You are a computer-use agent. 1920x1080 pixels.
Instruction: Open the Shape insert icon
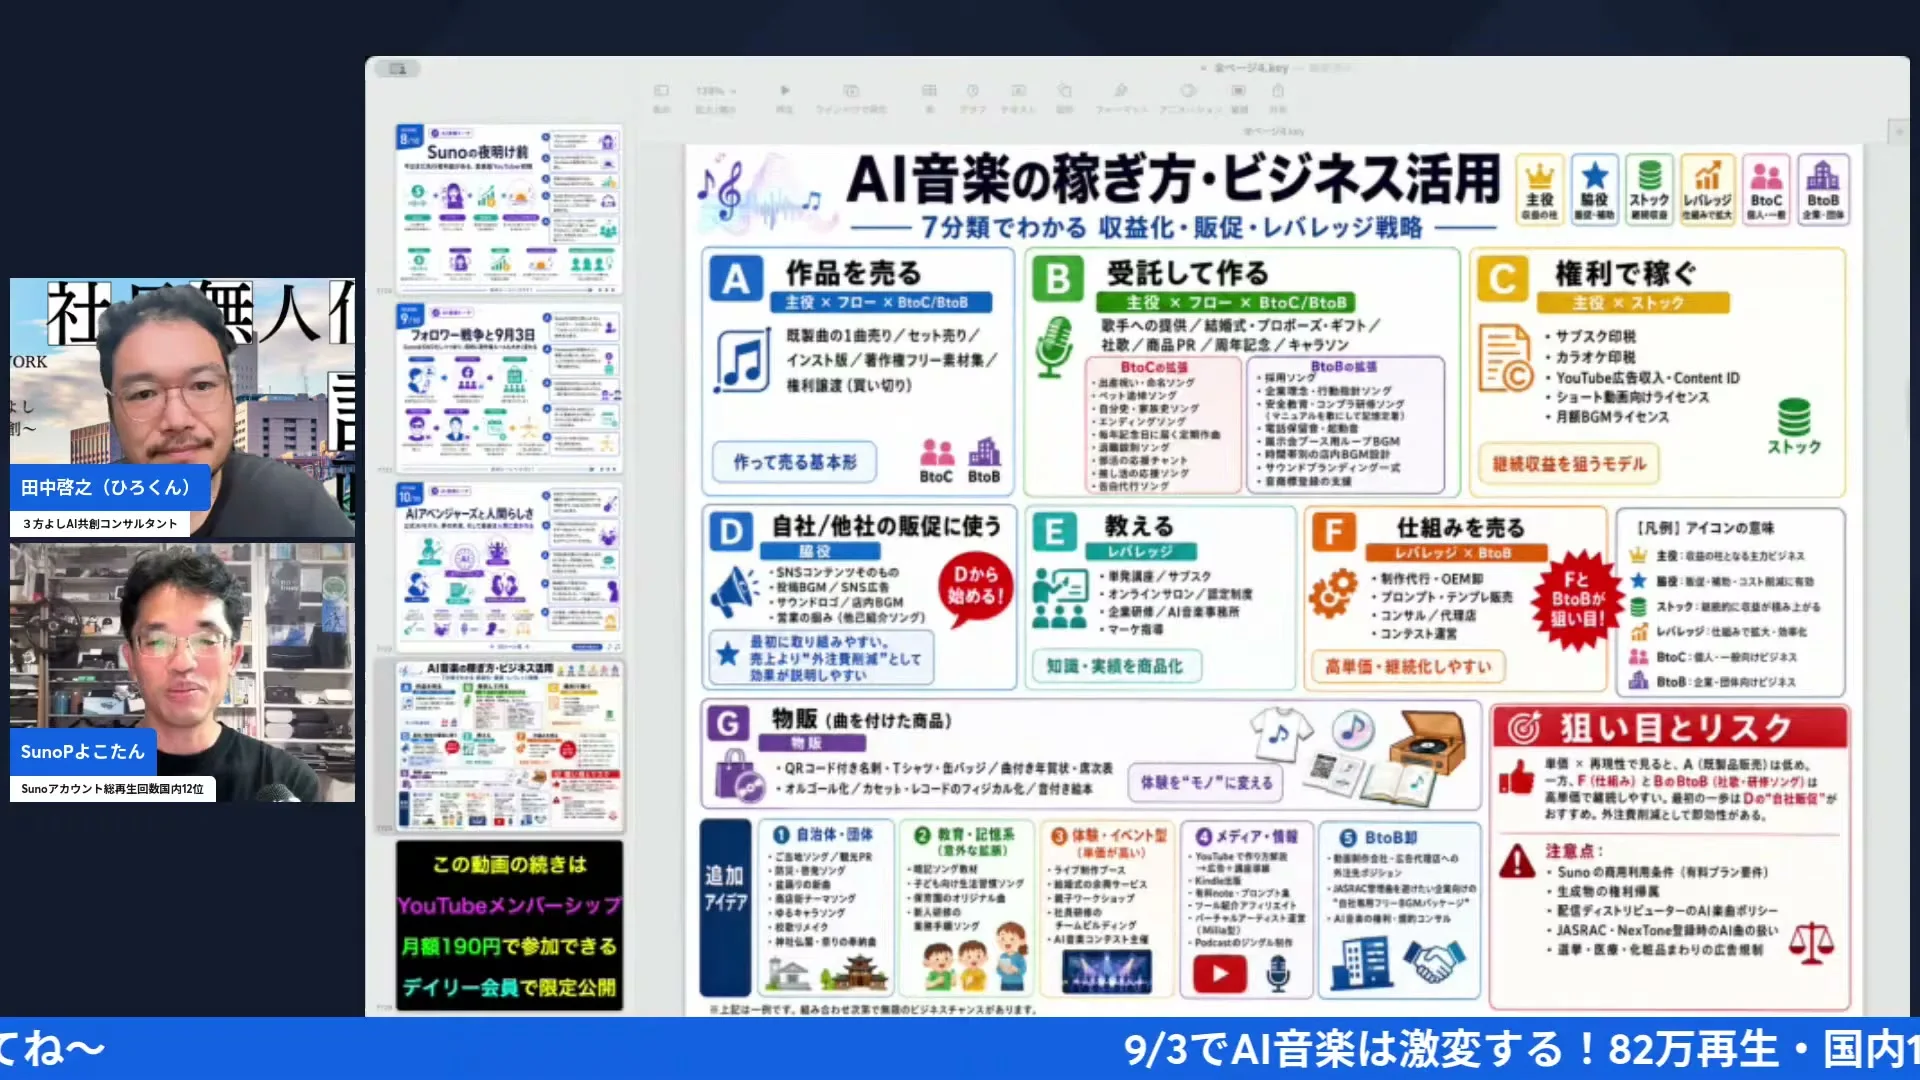[1064, 91]
